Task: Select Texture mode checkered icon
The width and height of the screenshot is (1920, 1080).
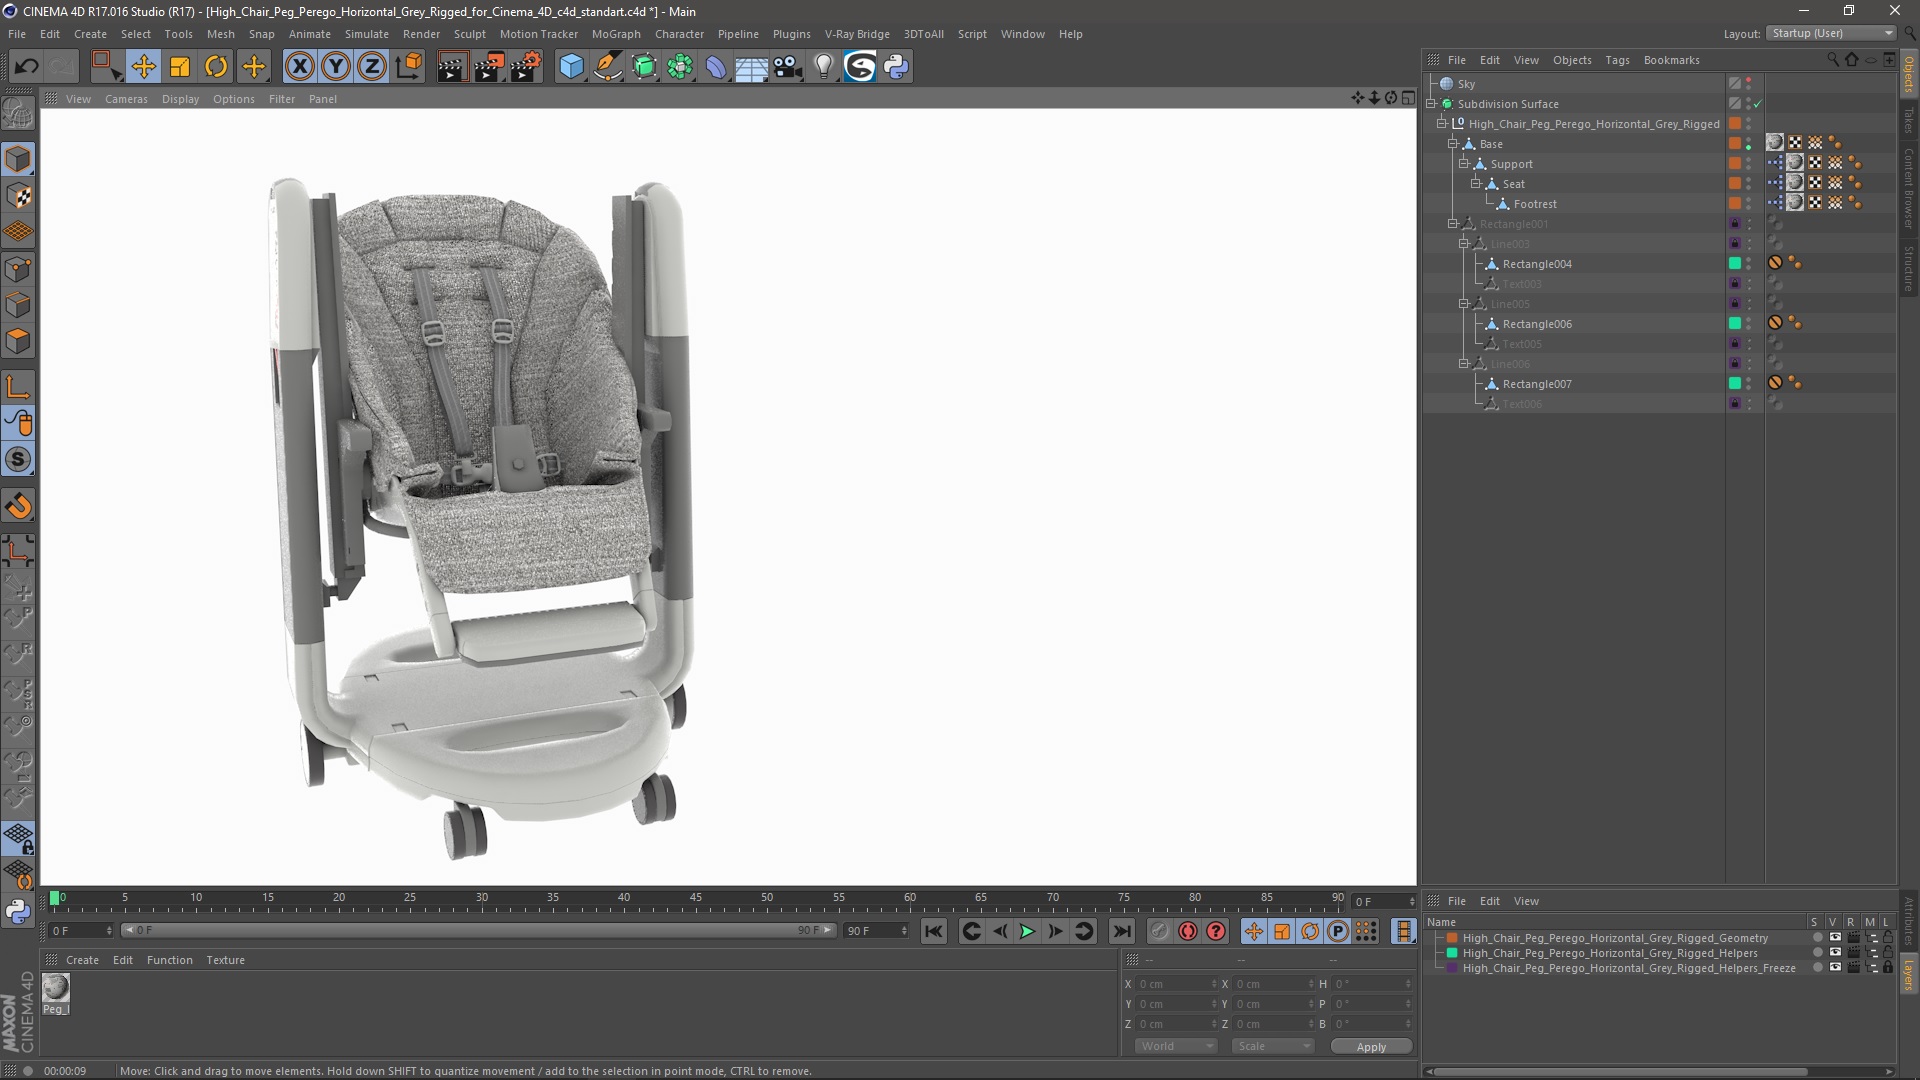Action: (18, 196)
